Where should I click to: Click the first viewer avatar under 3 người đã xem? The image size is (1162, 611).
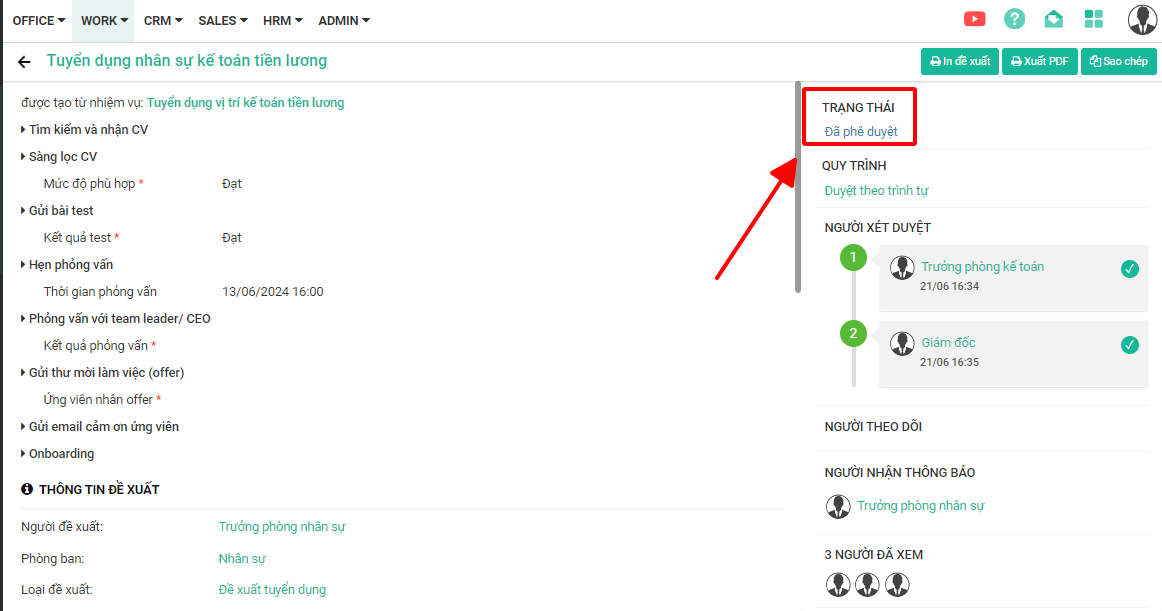(x=838, y=584)
